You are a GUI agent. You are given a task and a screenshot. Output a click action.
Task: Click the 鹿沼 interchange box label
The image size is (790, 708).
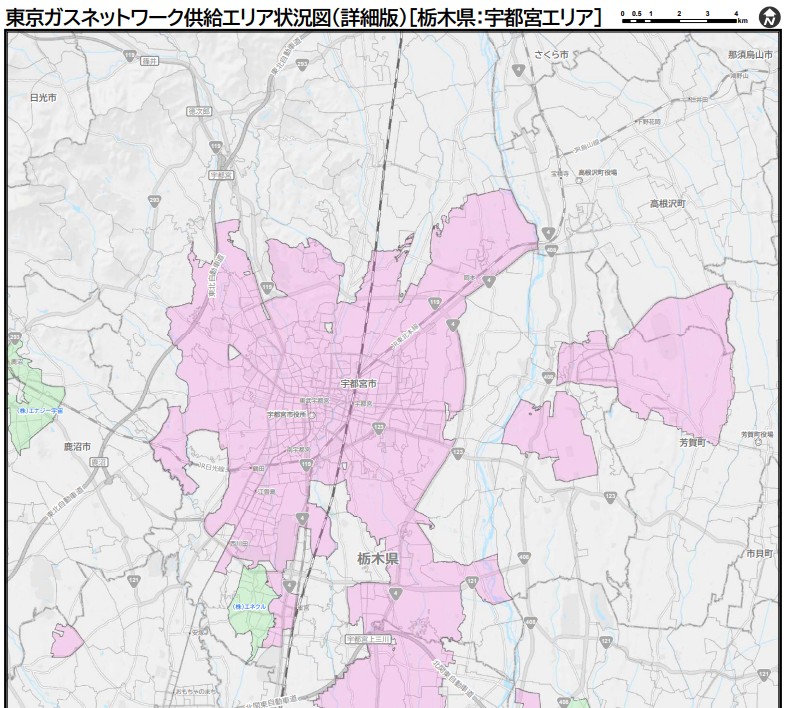(x=99, y=462)
